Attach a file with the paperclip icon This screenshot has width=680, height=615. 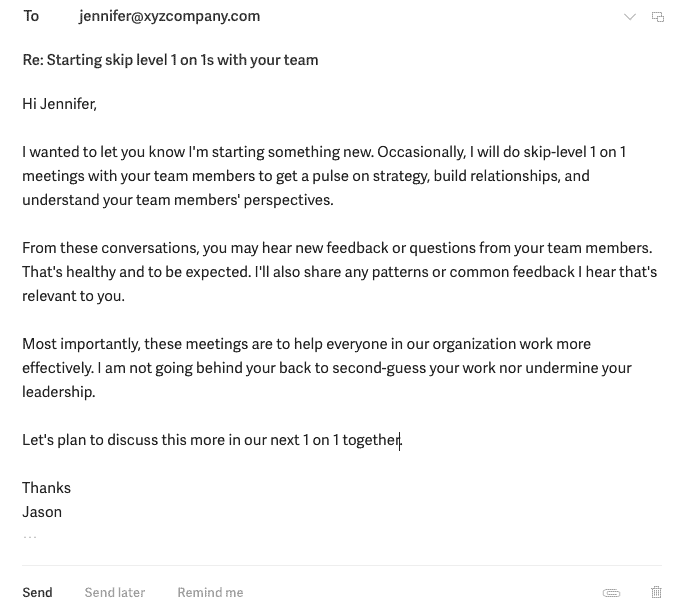point(611,592)
